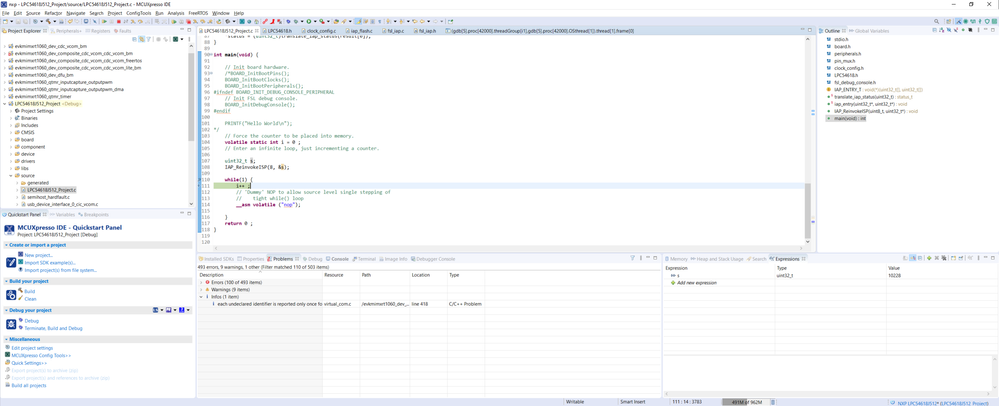
Task: Switch to the clock_config.c editor tab
Action: [x=321, y=31]
